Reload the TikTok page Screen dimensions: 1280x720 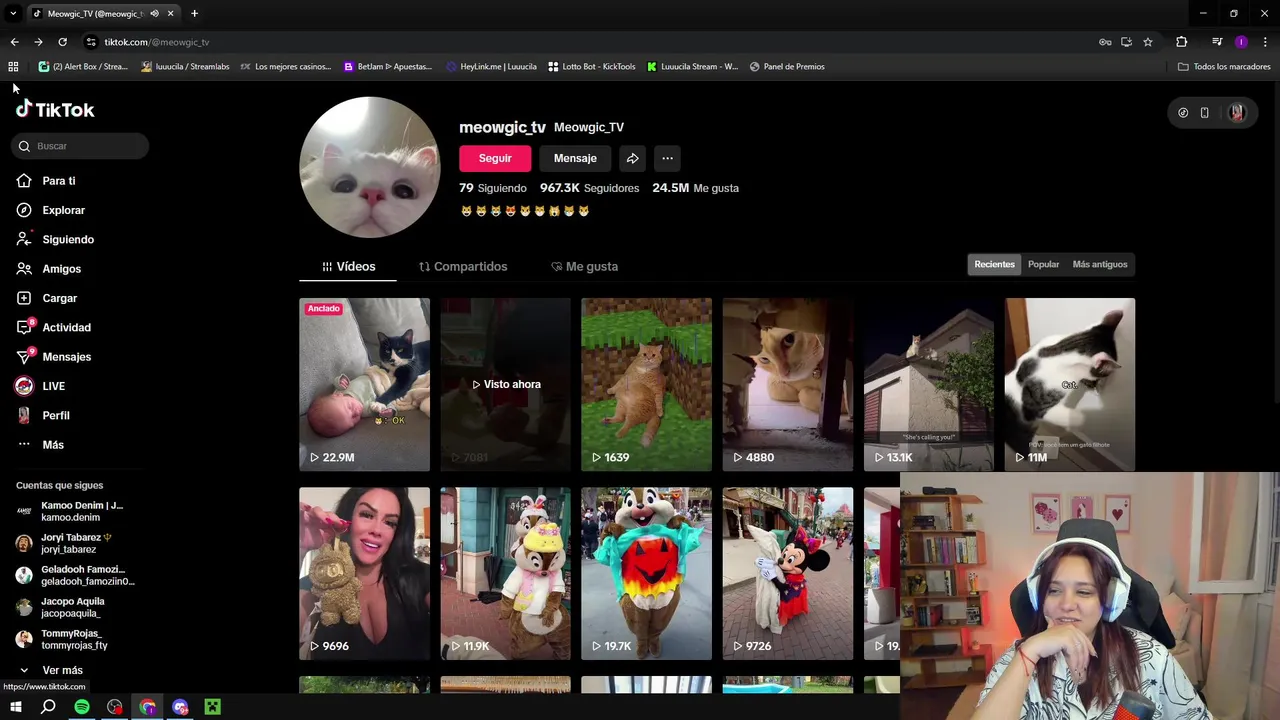[62, 42]
